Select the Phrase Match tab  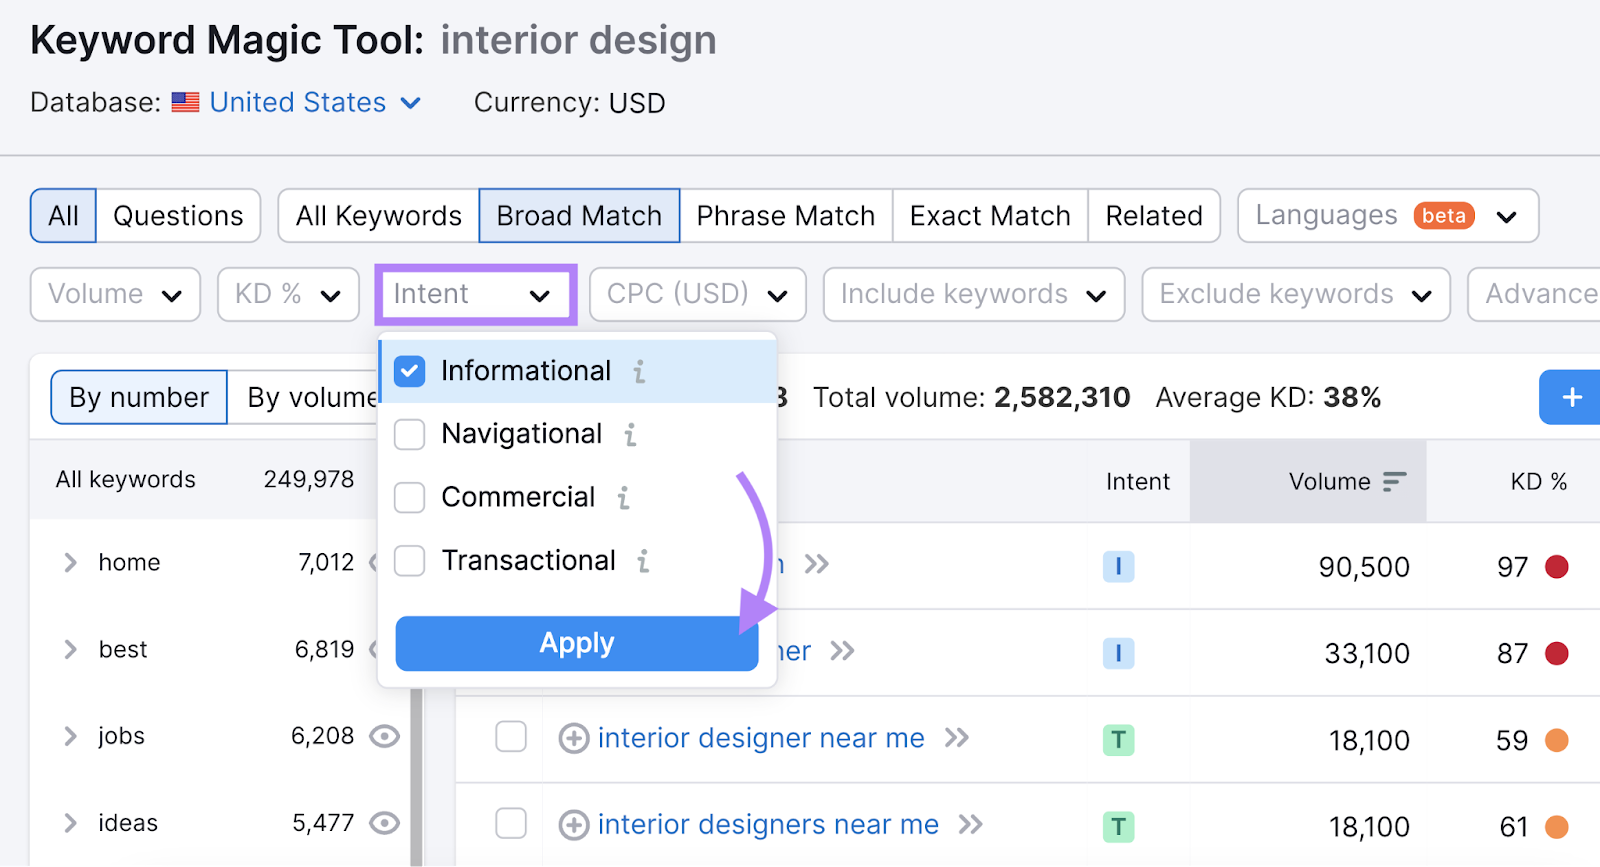coord(785,215)
